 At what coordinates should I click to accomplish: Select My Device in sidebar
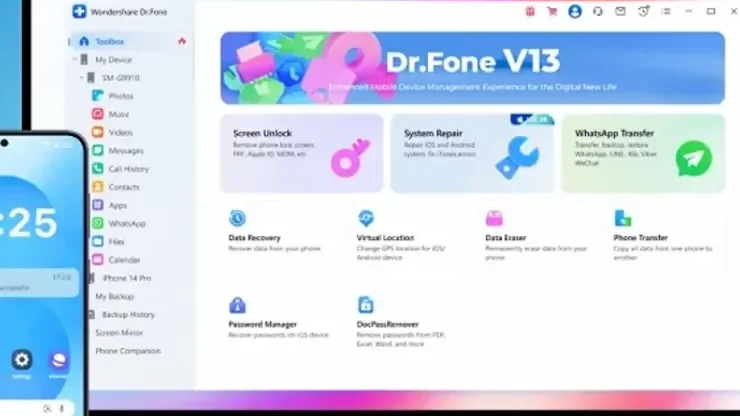point(114,60)
